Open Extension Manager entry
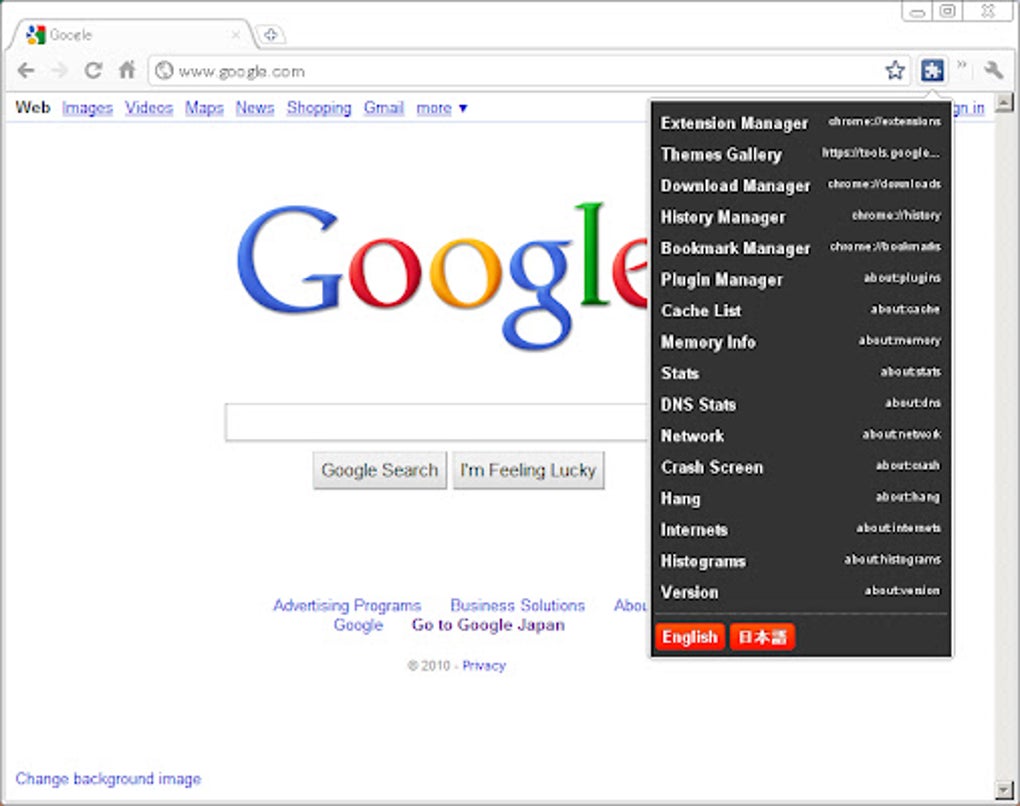 point(801,123)
